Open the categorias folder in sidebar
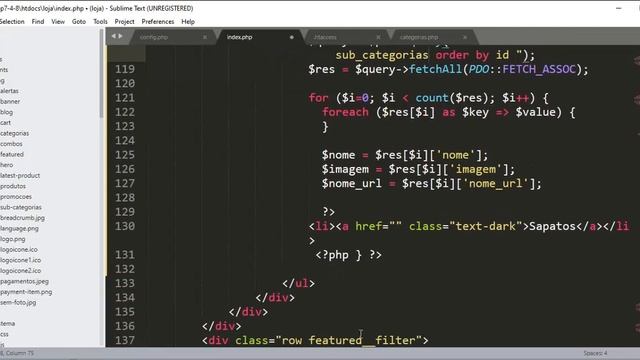 [15, 133]
